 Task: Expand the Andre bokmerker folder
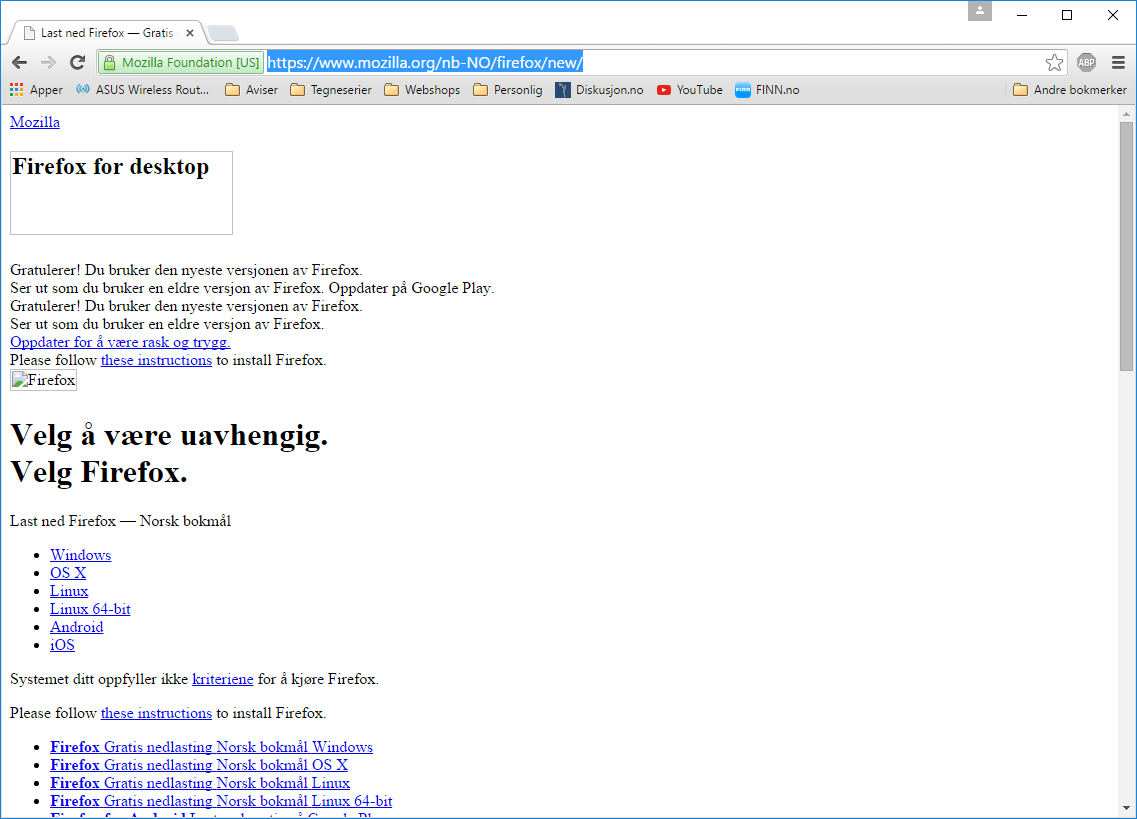pyautogui.click(x=1070, y=90)
